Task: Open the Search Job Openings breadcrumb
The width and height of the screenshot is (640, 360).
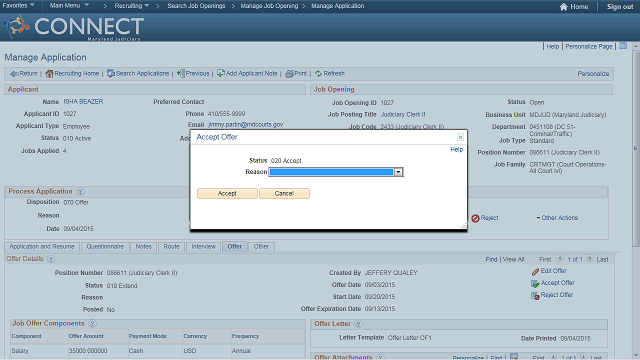Action: coord(196,6)
